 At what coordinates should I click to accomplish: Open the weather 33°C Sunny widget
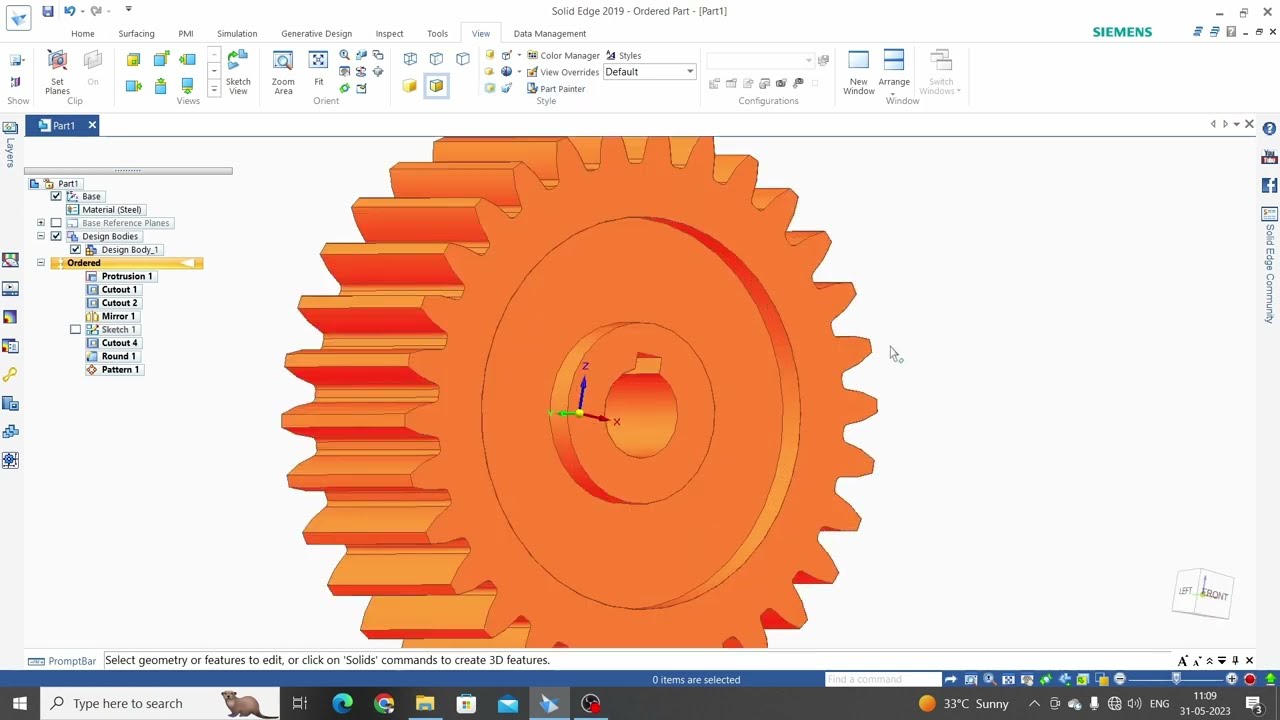[x=964, y=703]
